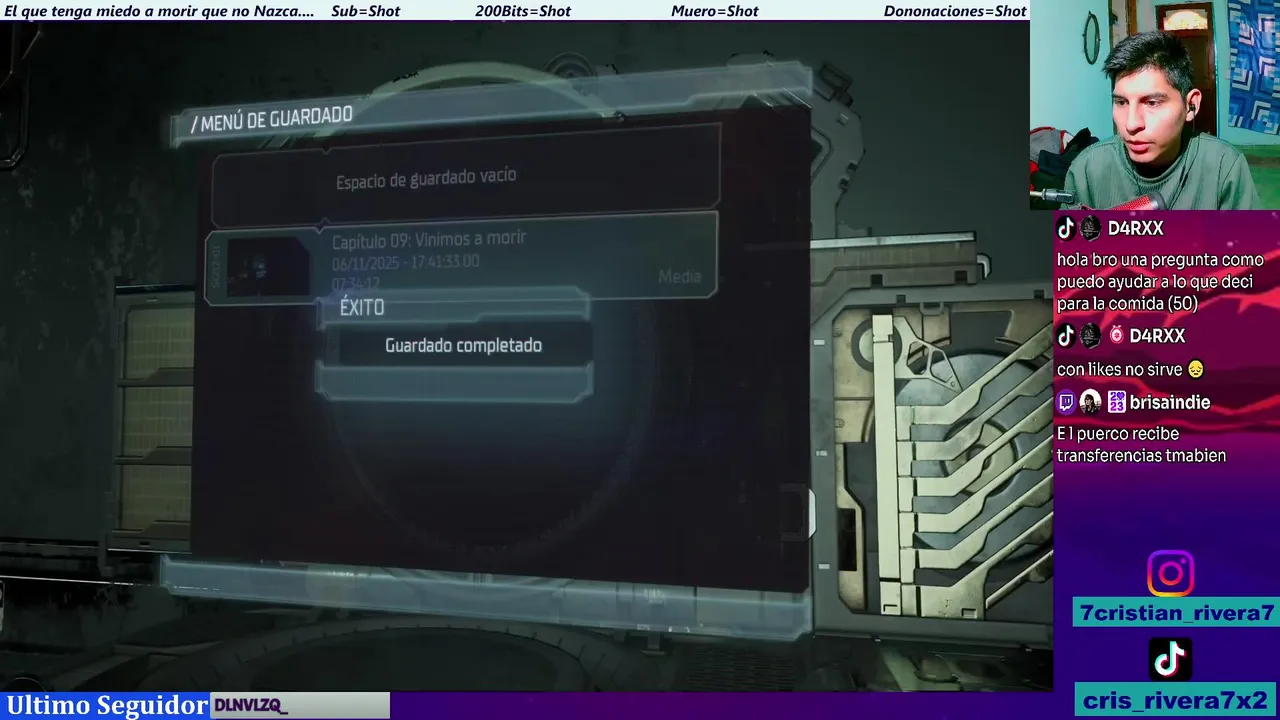
Task: Click the 'Media' difficulty label
Action: pos(680,277)
